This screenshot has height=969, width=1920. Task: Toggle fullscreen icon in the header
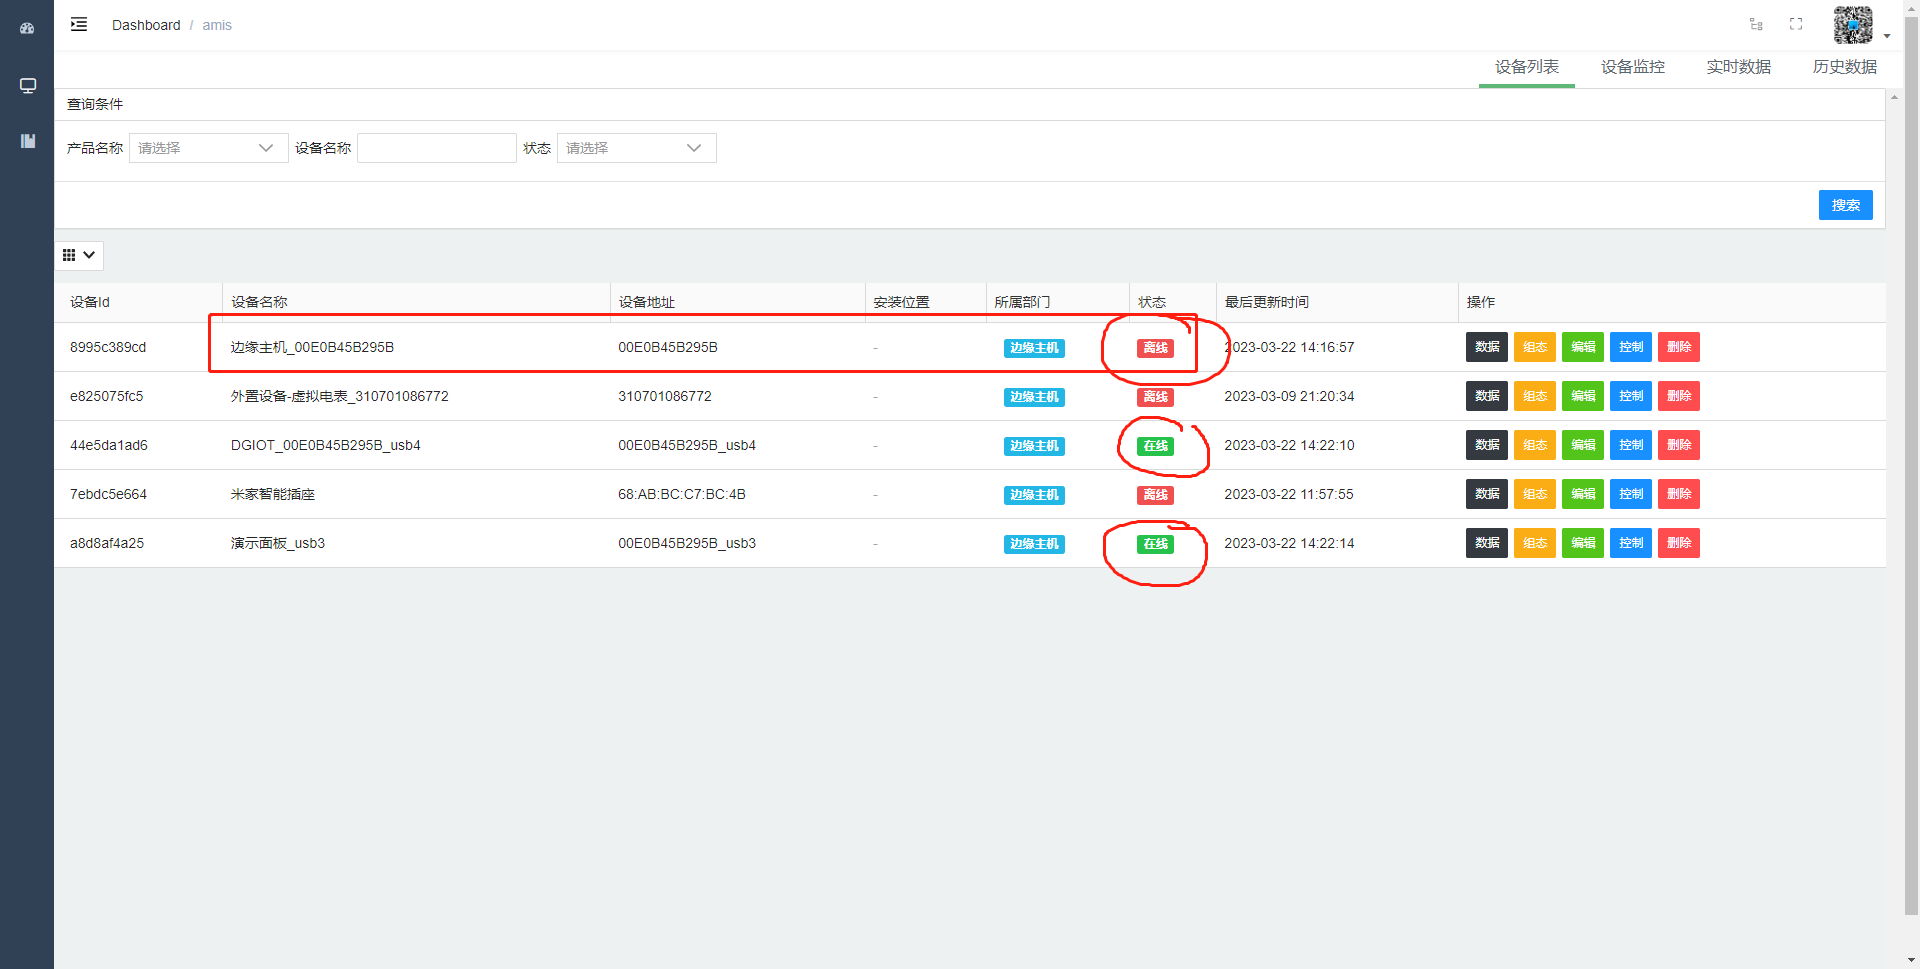(x=1796, y=24)
